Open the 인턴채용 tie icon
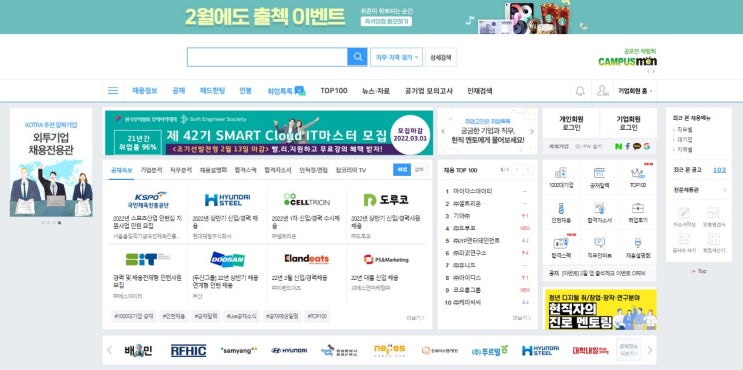 (561, 208)
